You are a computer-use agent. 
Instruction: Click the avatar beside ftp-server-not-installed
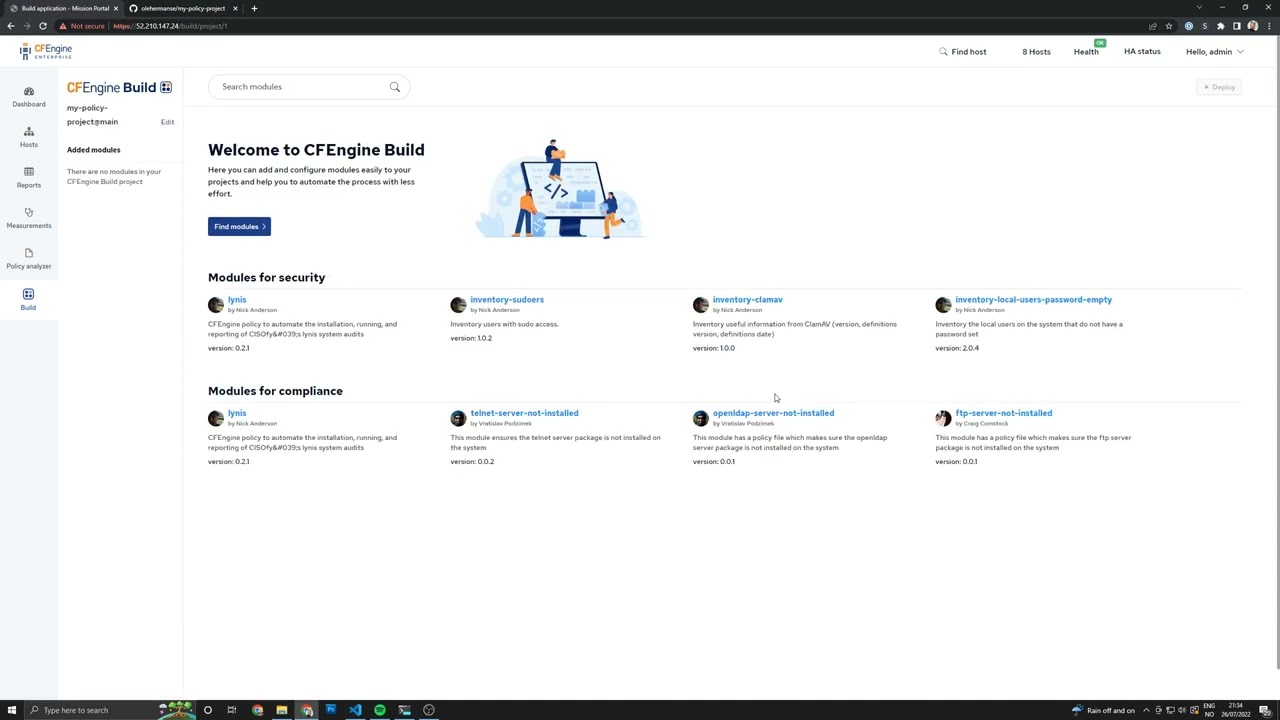tap(943, 418)
